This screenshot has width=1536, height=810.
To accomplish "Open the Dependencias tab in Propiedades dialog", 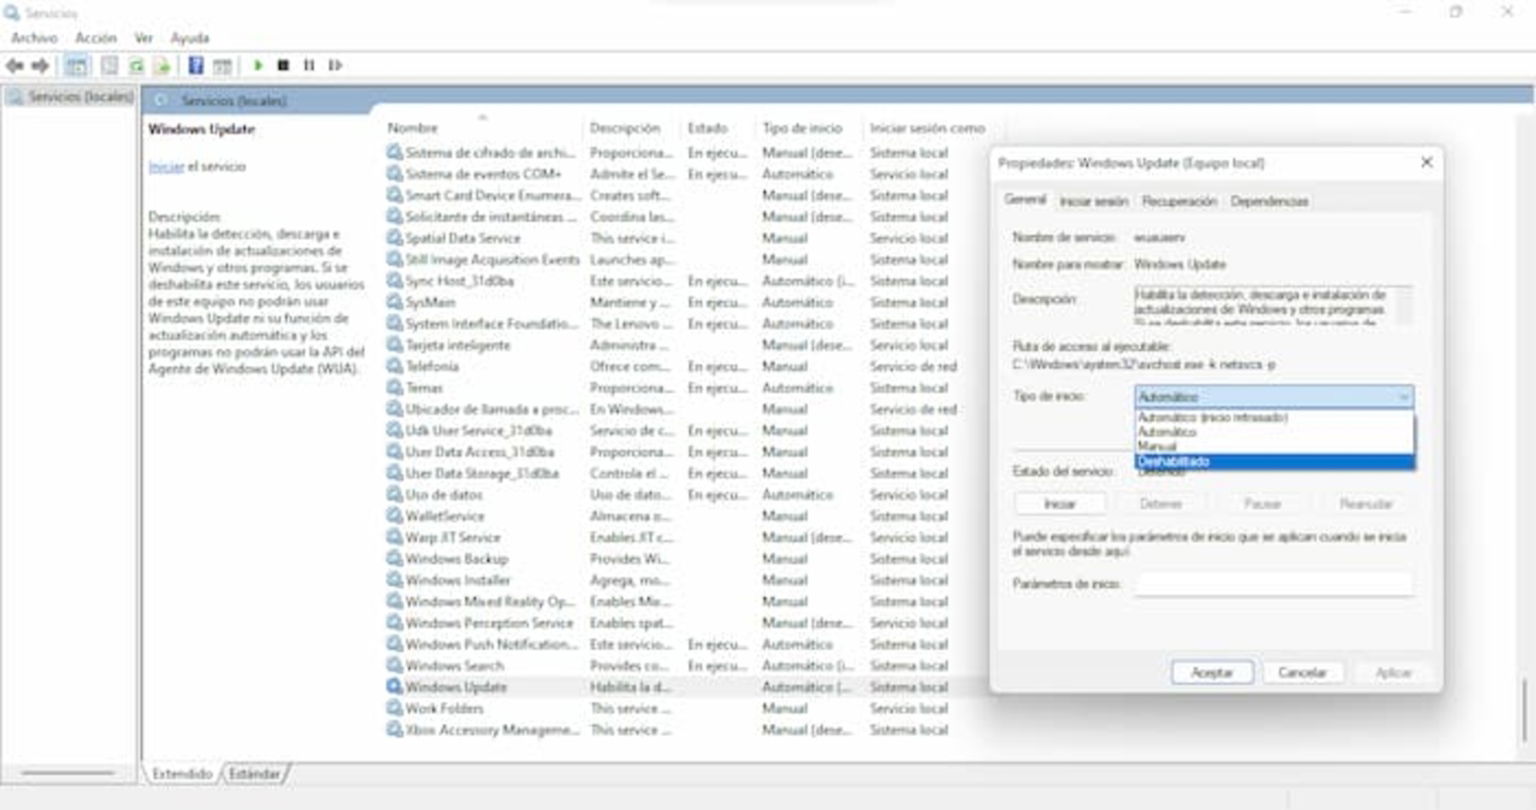I will click(1270, 201).
